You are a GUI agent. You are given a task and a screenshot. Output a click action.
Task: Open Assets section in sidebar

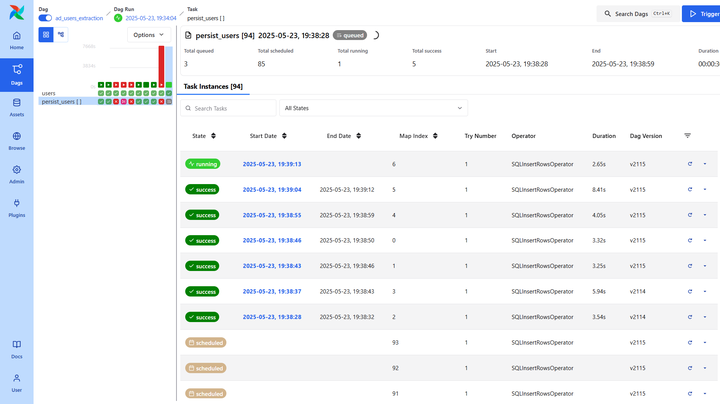pos(17,107)
